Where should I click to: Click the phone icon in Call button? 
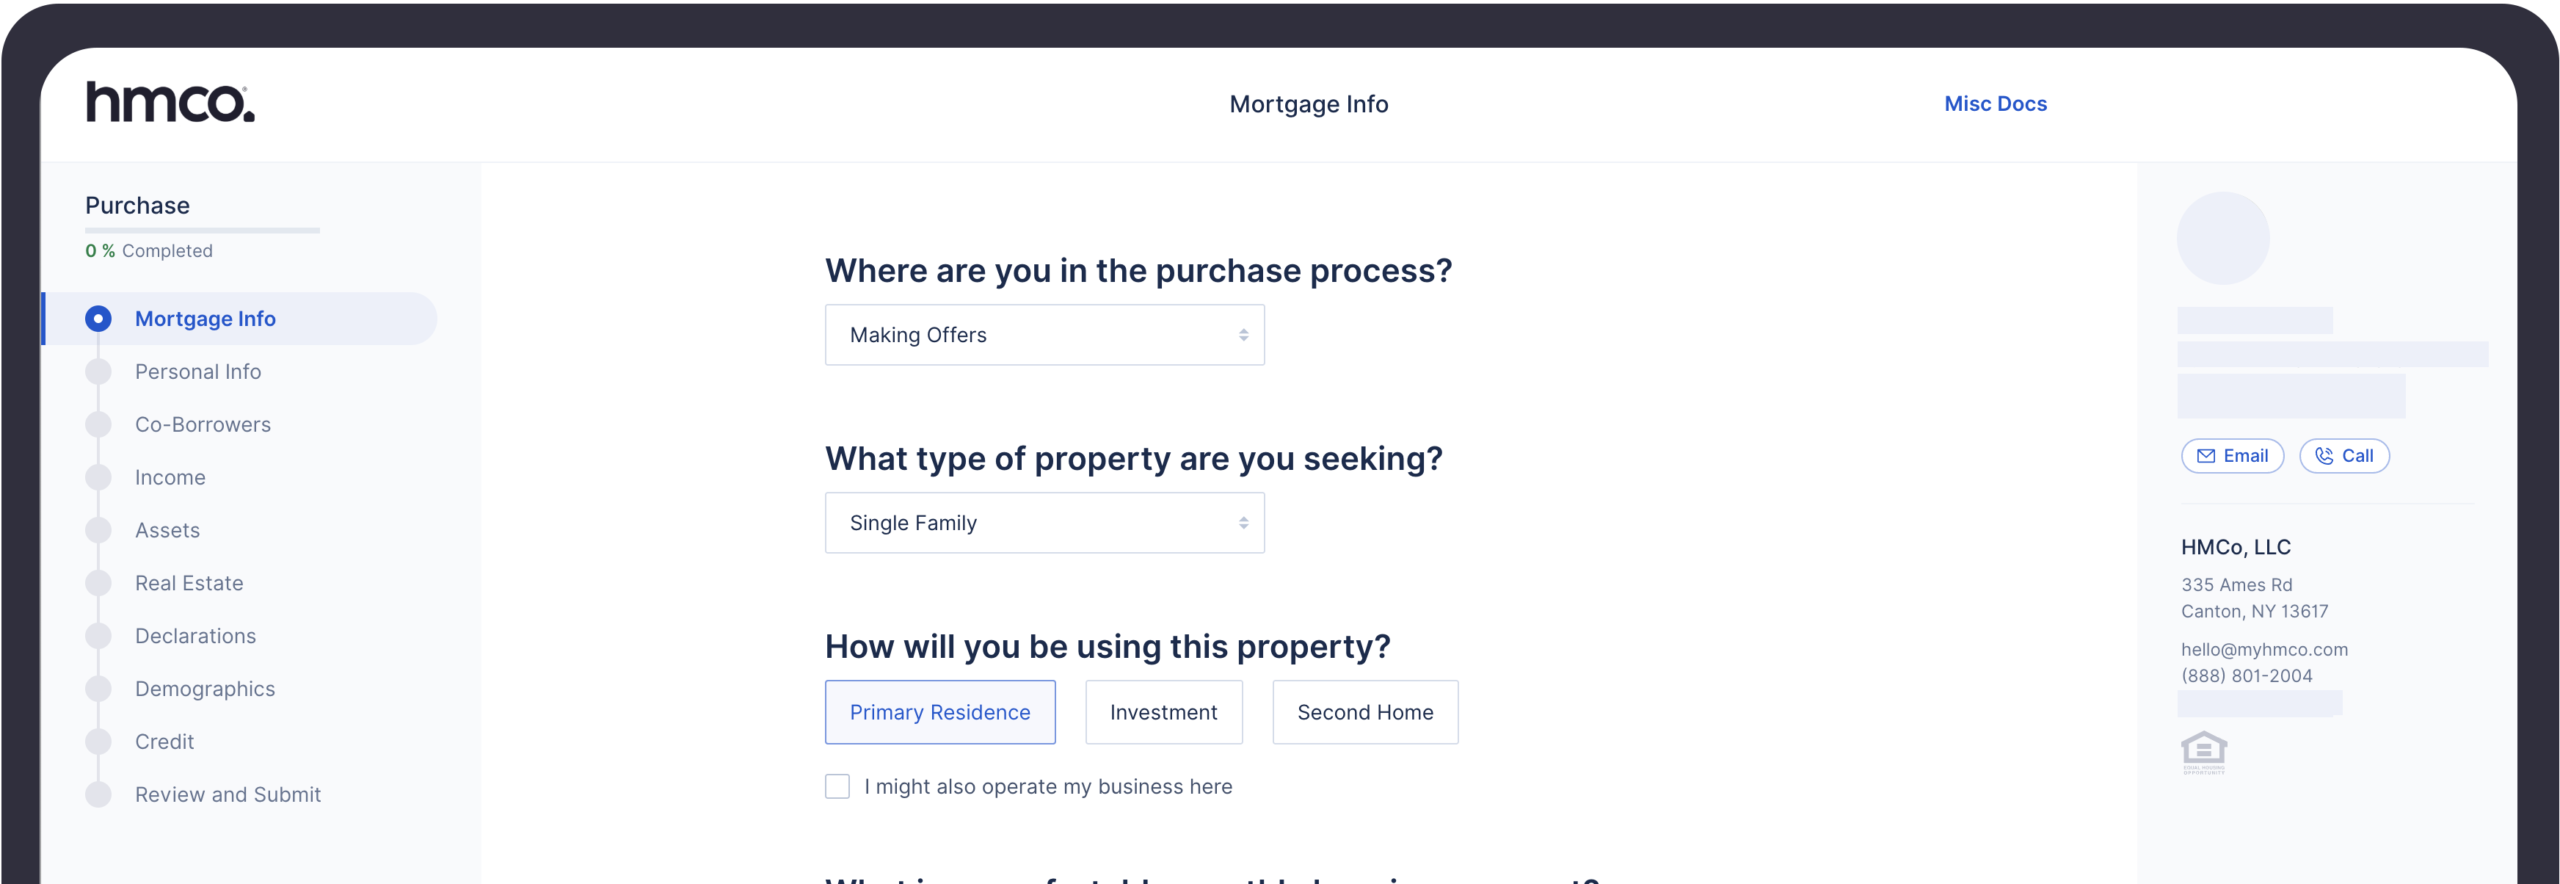pos(2324,456)
